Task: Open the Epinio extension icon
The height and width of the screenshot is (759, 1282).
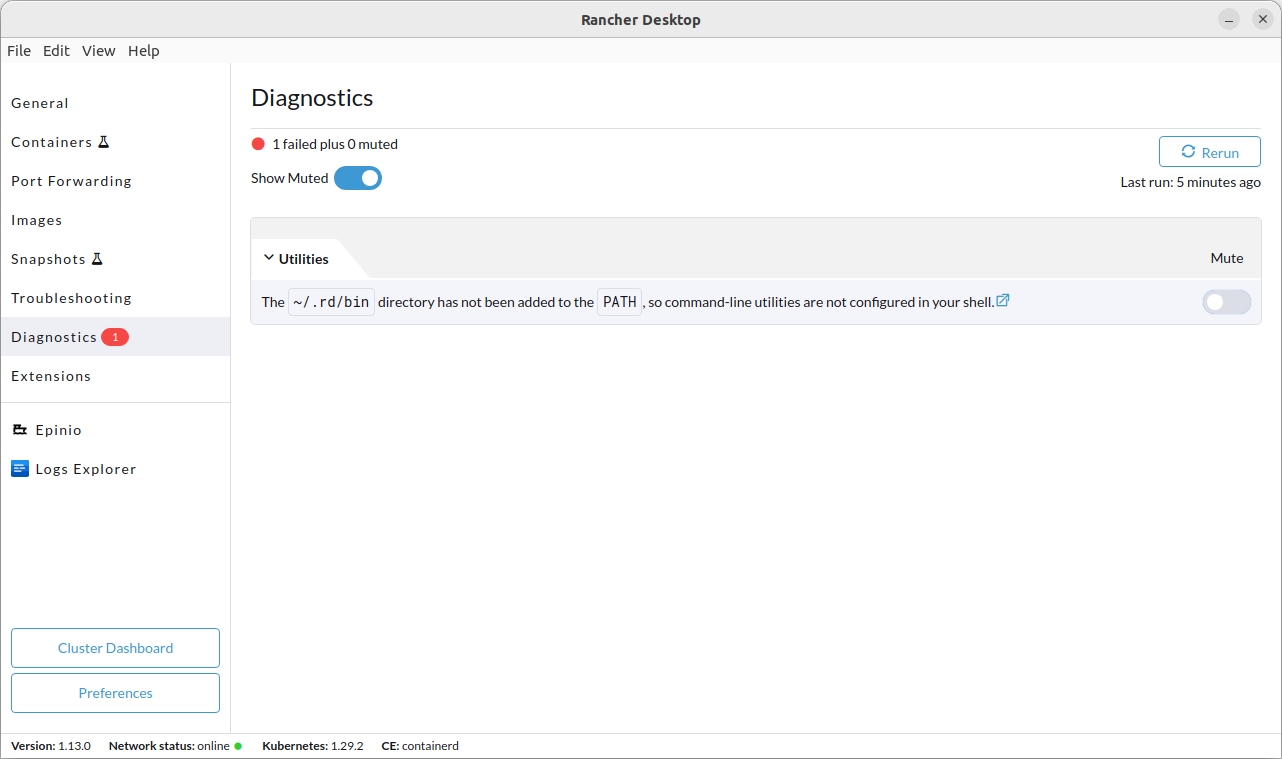Action: click(x=20, y=430)
